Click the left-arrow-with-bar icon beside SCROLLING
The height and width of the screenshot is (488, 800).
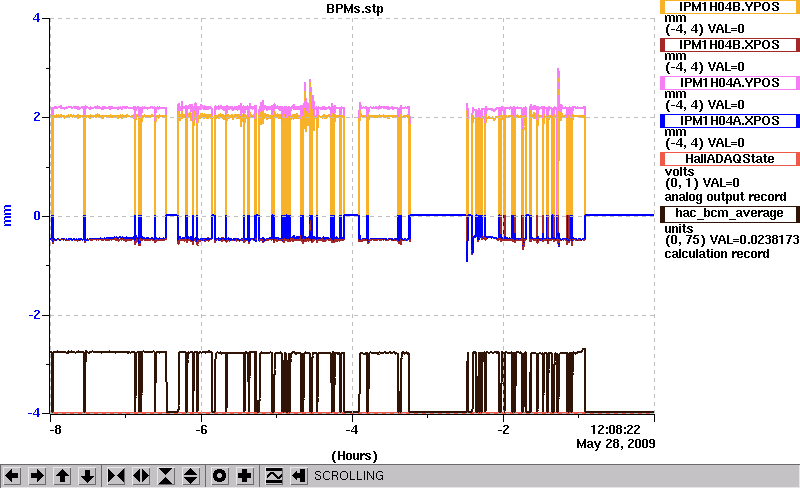(x=299, y=476)
